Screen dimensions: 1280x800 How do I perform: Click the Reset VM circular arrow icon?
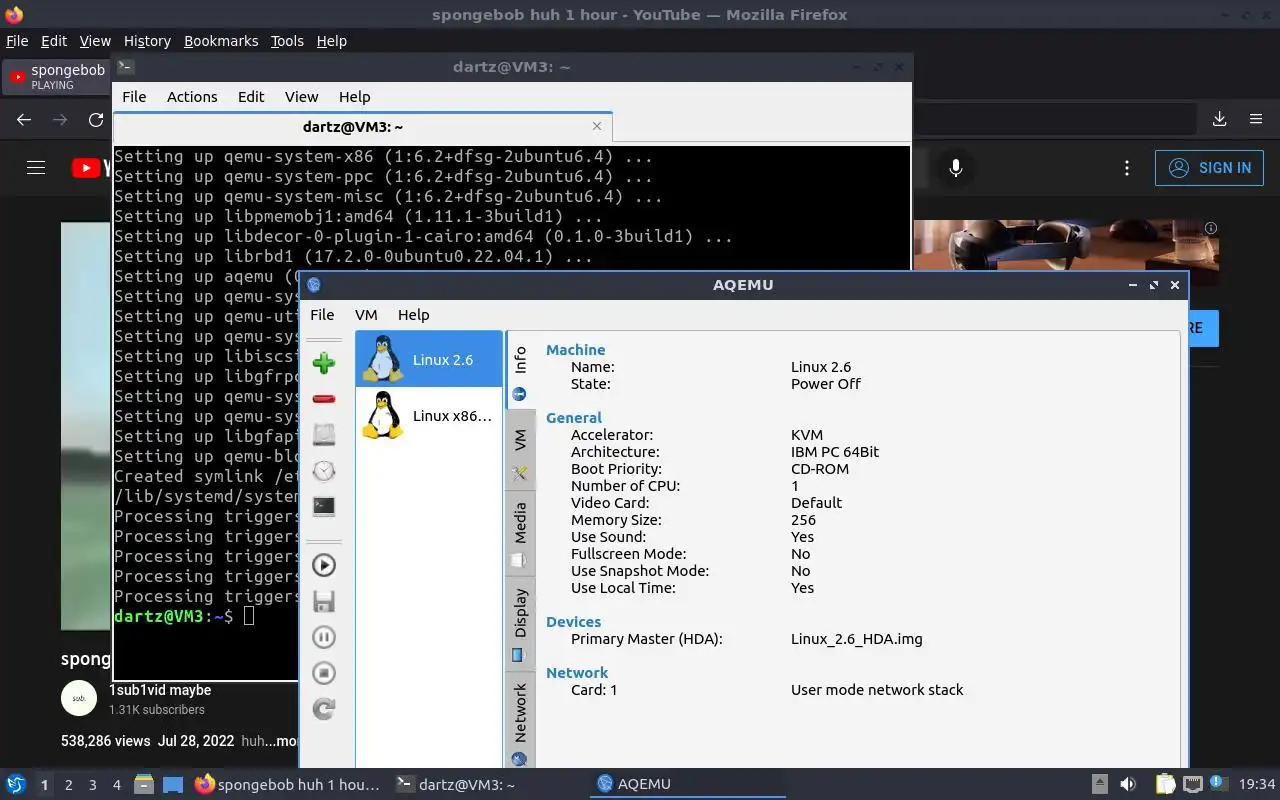tap(323, 709)
